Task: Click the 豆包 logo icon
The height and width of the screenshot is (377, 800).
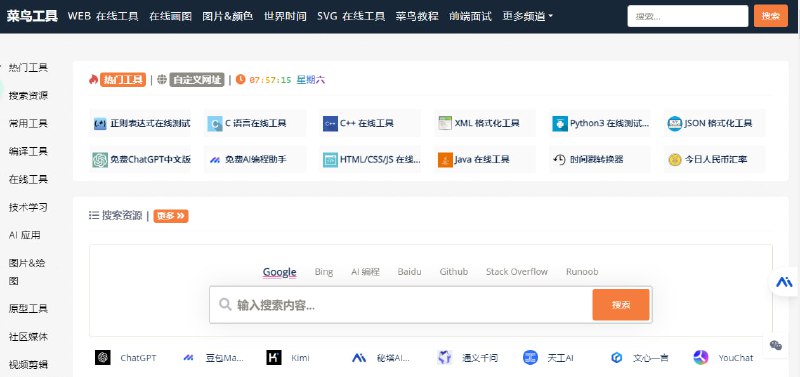Action: point(188,358)
